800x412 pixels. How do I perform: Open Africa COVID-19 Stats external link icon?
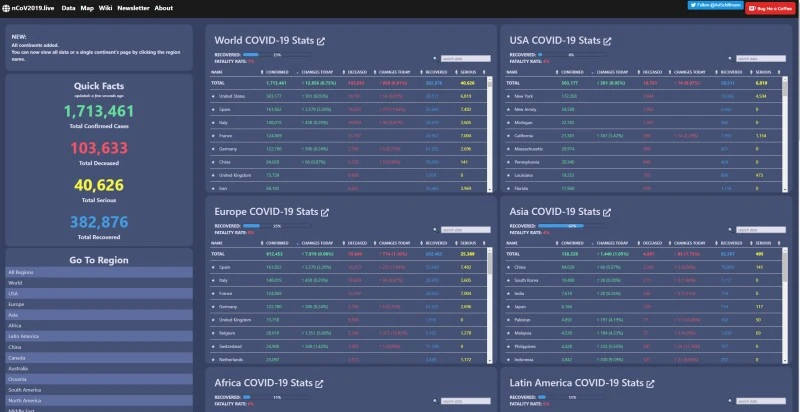(321, 383)
